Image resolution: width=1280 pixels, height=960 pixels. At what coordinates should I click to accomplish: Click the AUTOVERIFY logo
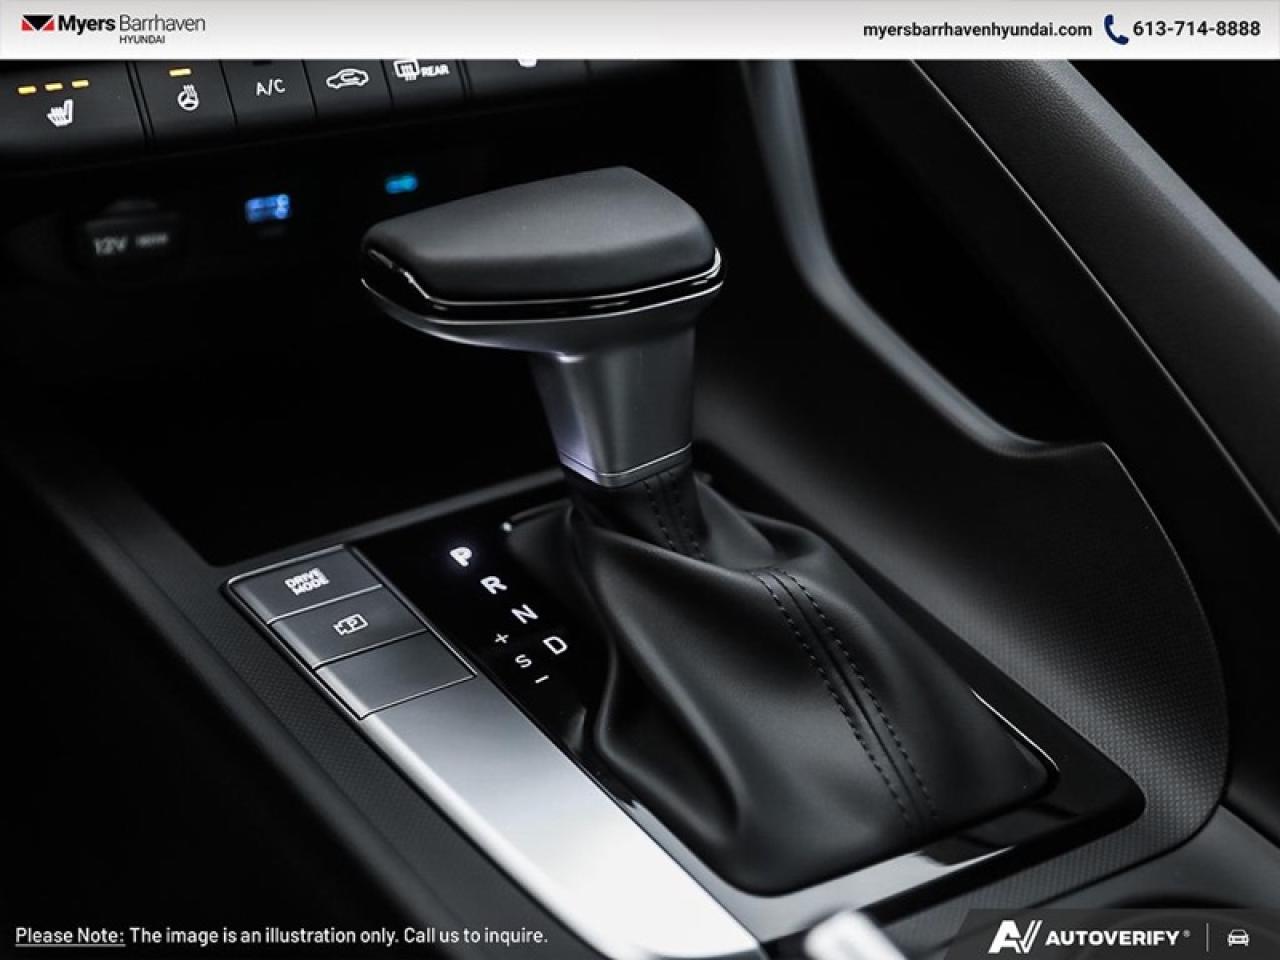pos(1089,937)
